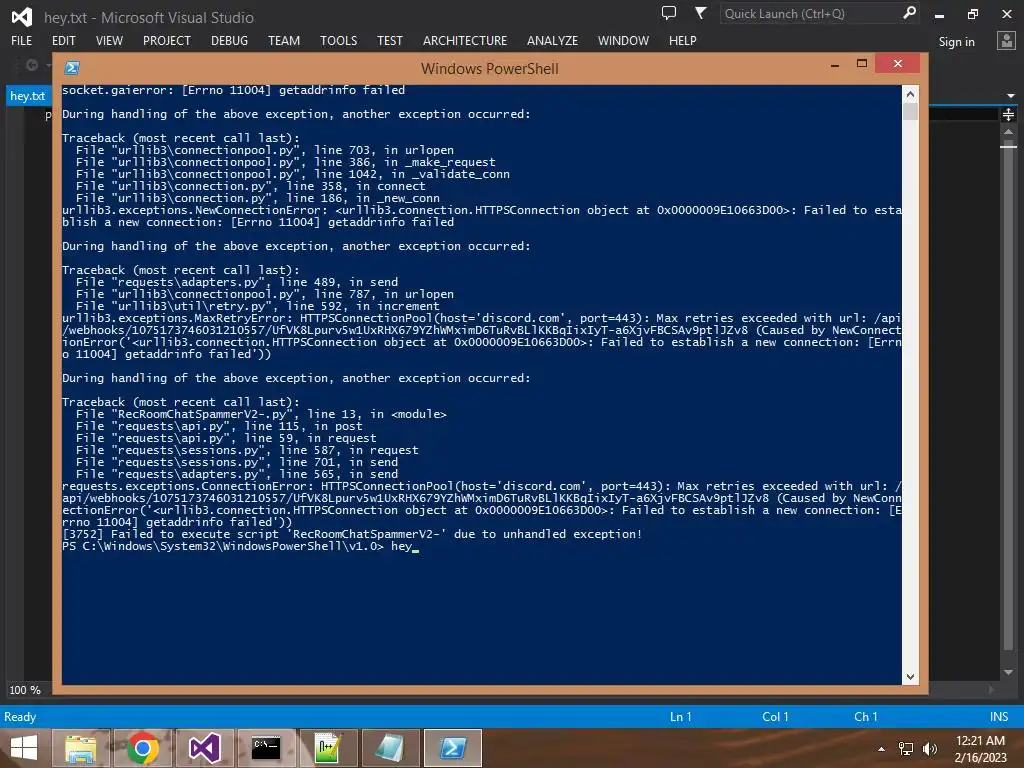Image resolution: width=1024 pixels, height=768 pixels.
Task: Click the Ready status text
Action: pos(20,716)
